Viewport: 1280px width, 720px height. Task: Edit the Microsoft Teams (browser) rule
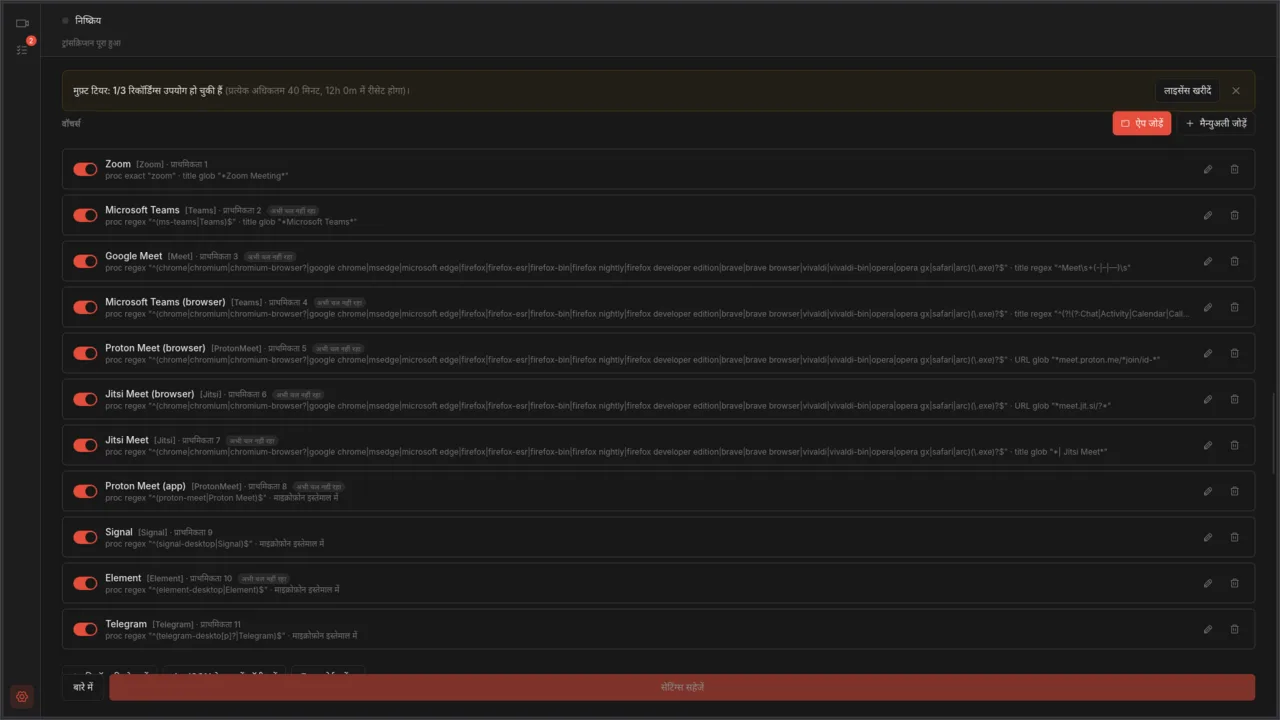click(x=1208, y=307)
